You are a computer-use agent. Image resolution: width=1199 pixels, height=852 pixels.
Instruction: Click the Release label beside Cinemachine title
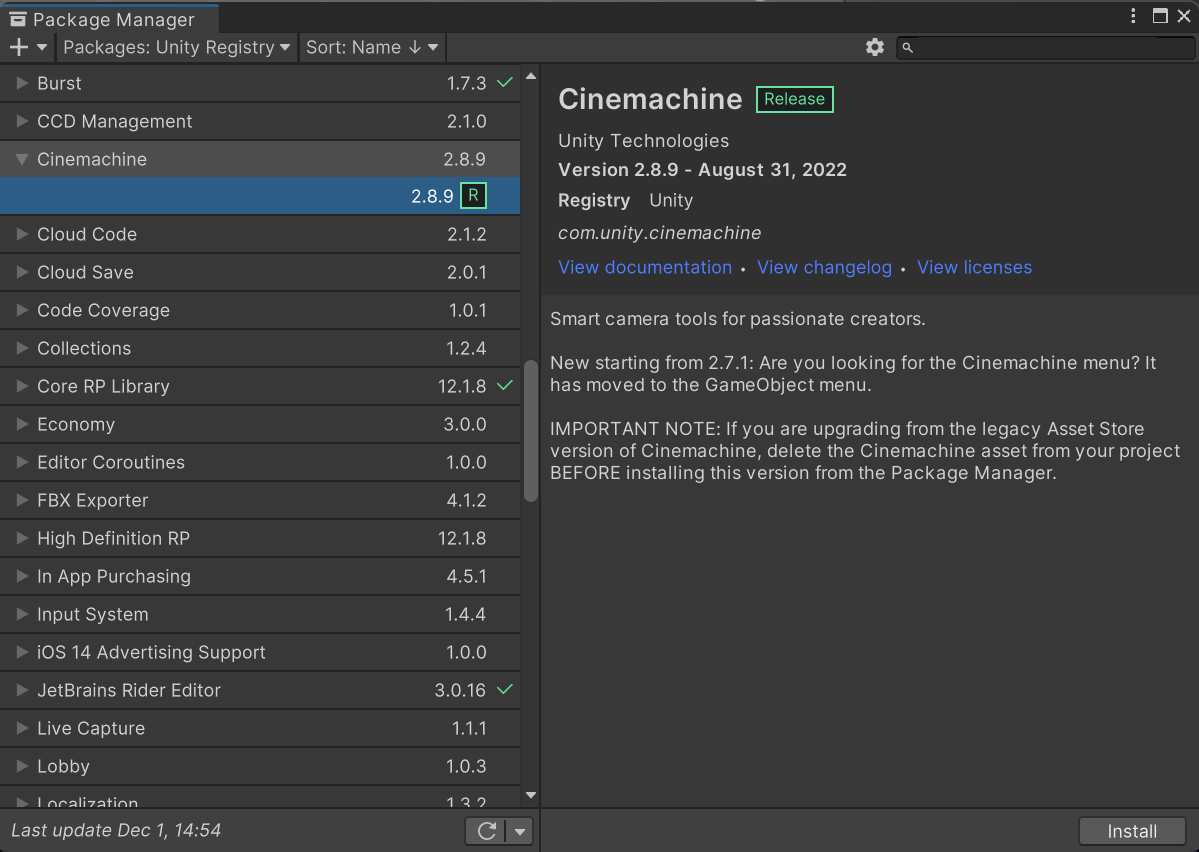(794, 99)
